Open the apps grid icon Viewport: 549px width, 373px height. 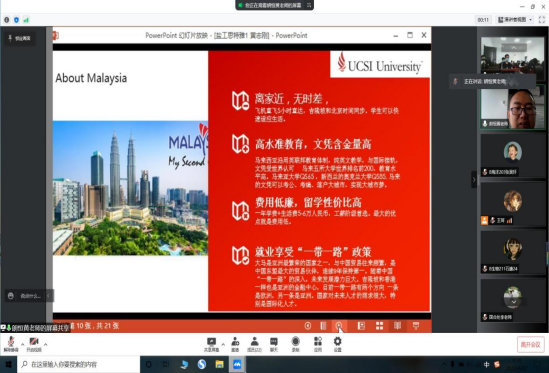[318, 344]
